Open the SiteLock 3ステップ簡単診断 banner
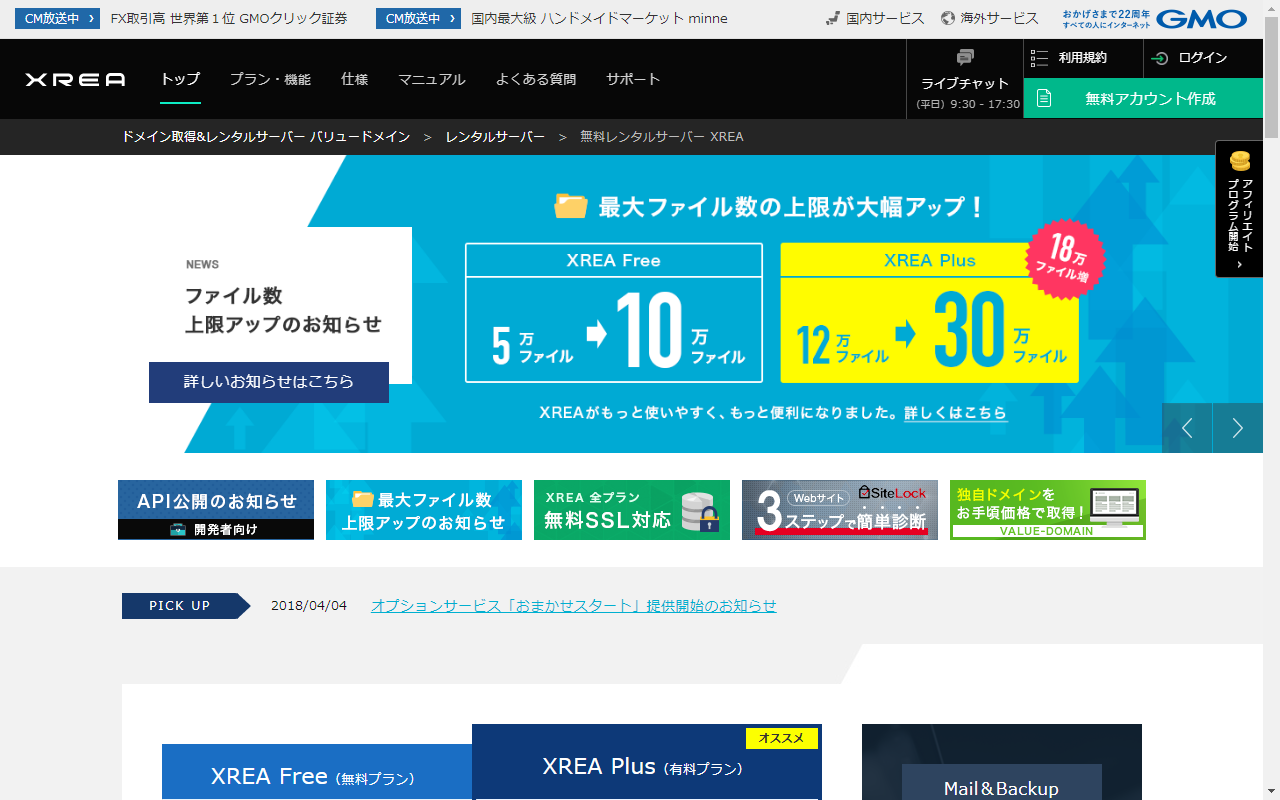 840,510
